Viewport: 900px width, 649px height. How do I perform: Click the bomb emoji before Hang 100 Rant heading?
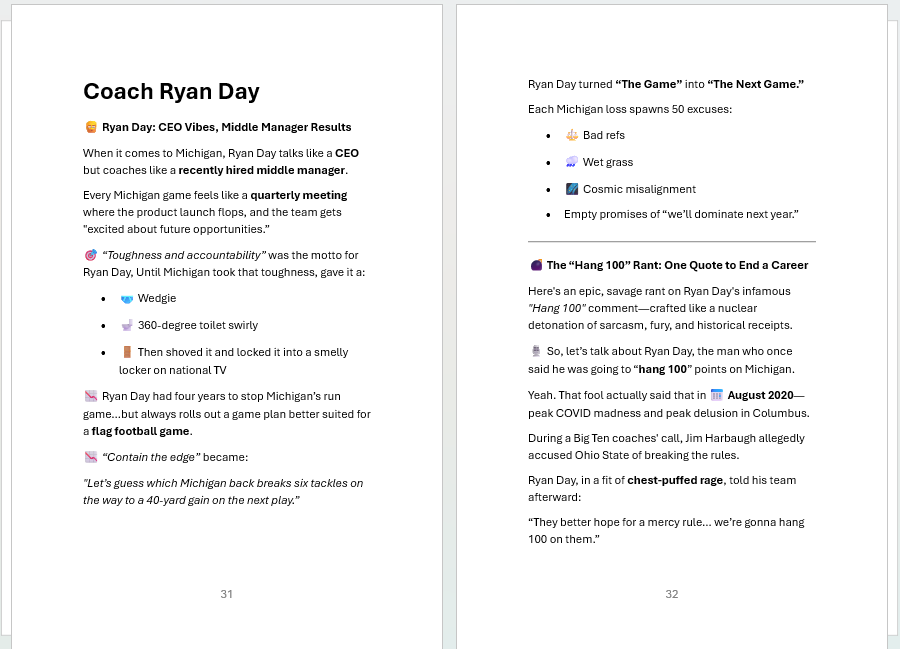pos(536,266)
